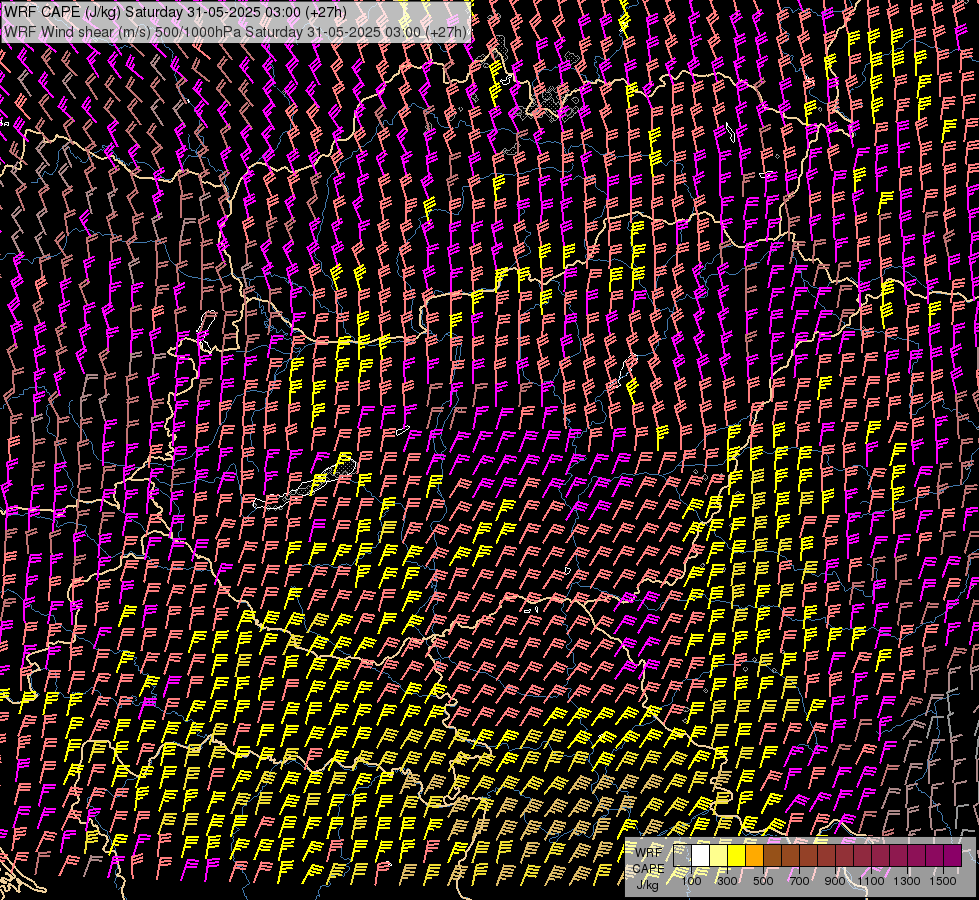Click the bright yellow legend swatch
979x900 pixels.
737,856
